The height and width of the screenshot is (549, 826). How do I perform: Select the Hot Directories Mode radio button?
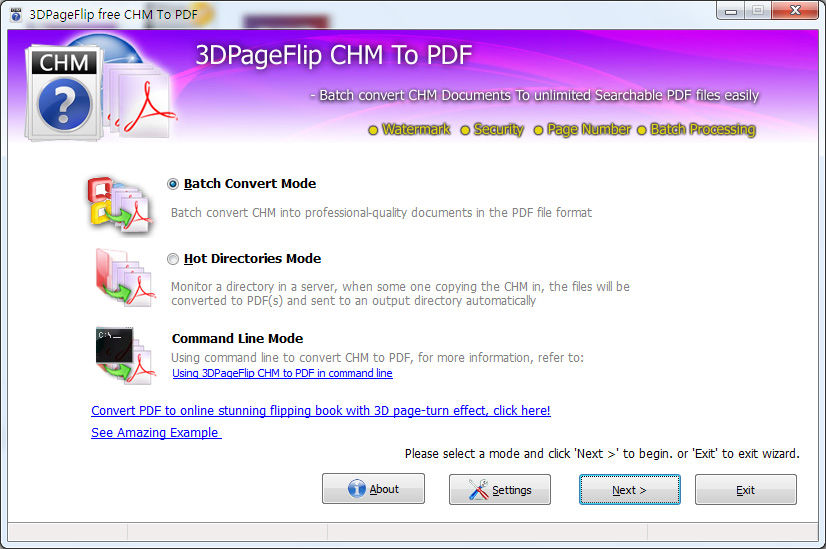coord(173,259)
